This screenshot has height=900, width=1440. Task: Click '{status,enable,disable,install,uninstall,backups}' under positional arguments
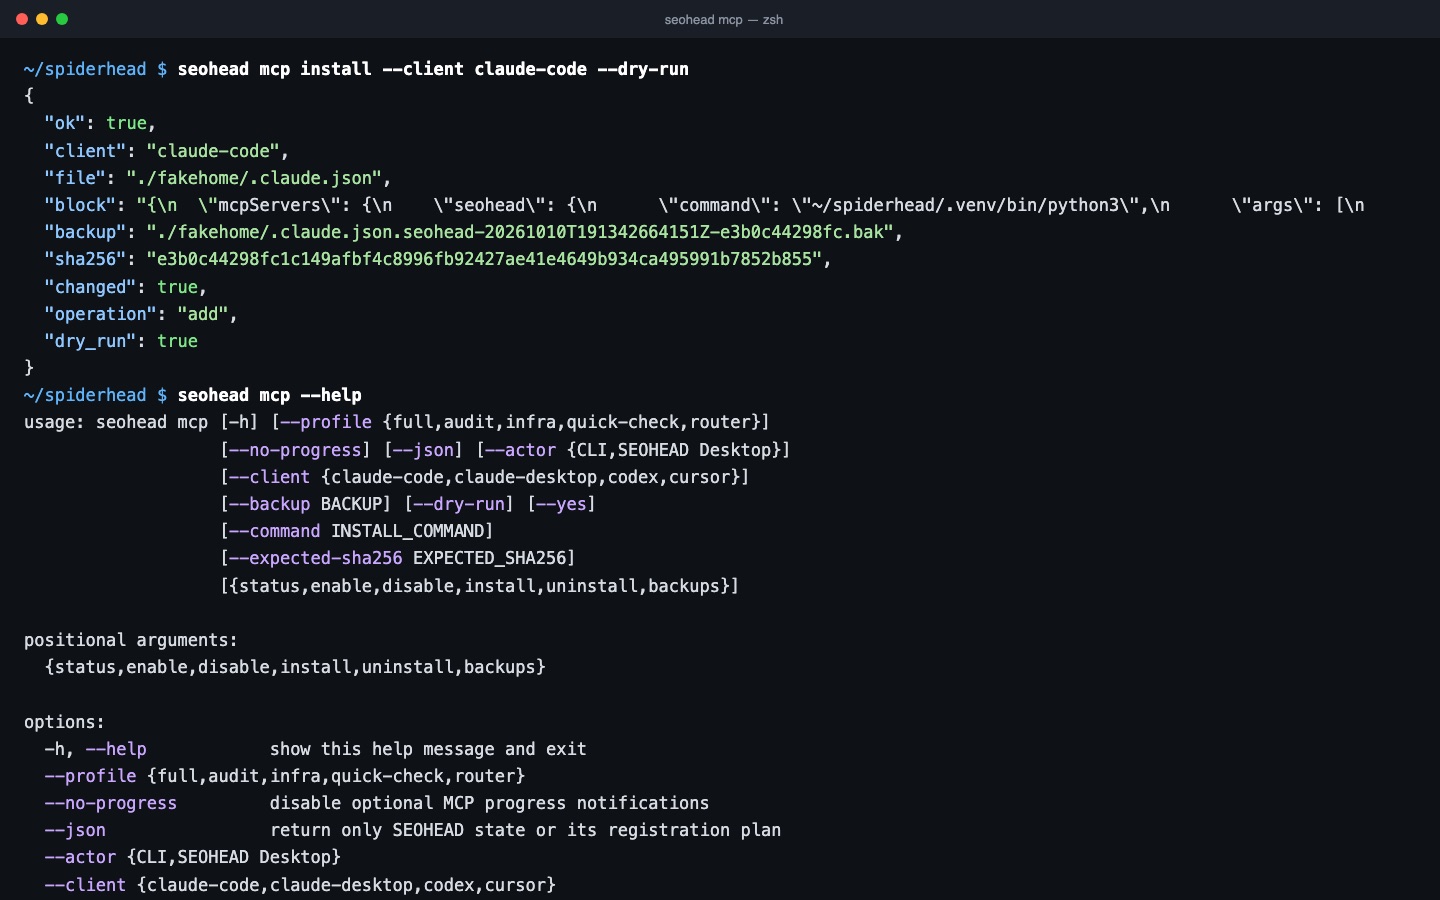(295, 667)
